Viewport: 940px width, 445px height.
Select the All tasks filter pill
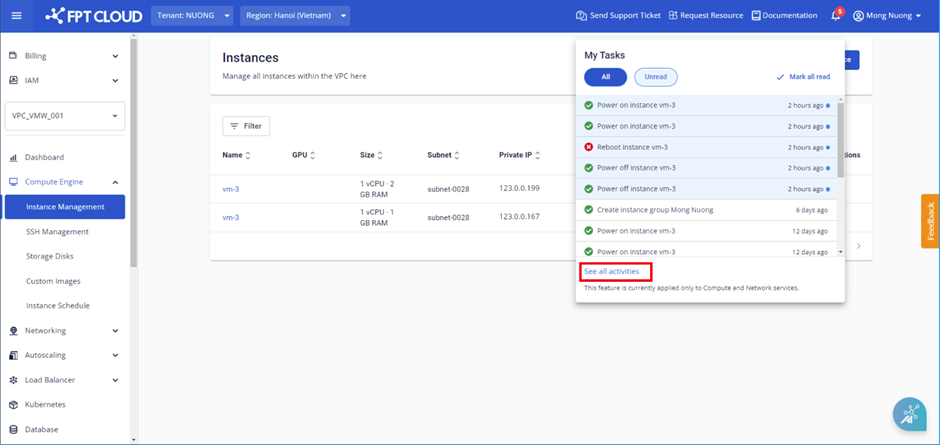click(x=605, y=77)
